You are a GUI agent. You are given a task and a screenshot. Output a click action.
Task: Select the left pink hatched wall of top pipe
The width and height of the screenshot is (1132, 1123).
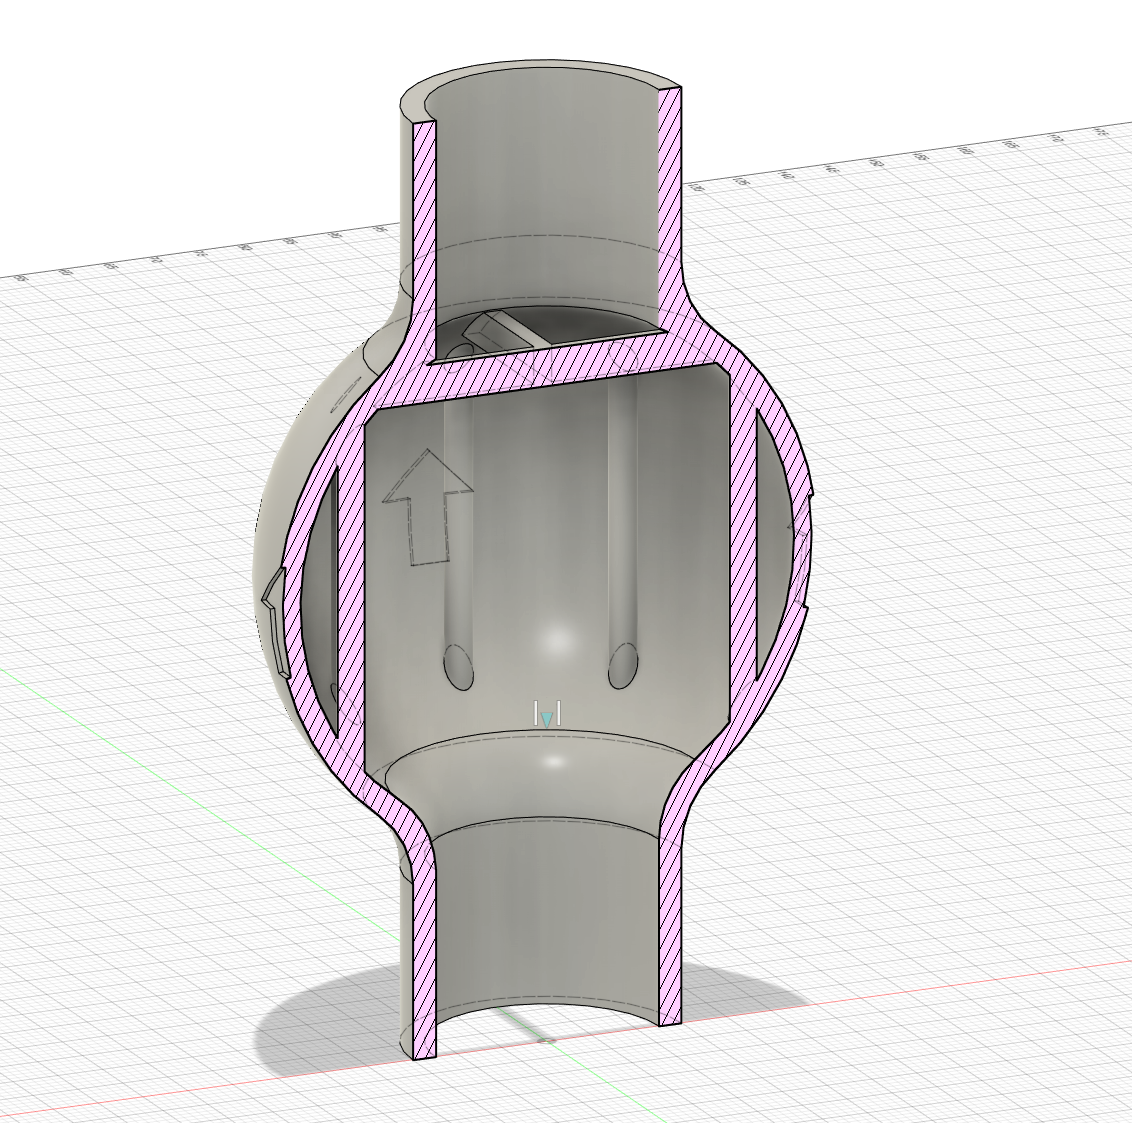[424, 238]
